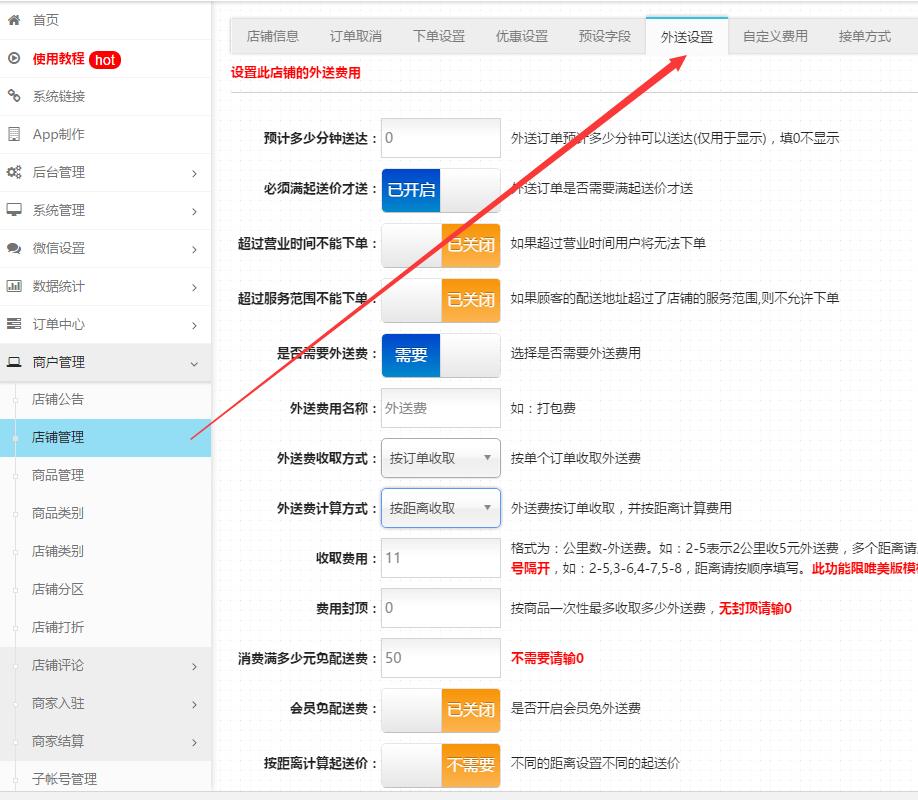Open 店铺打折 submenu item

pyautogui.click(x=105, y=627)
